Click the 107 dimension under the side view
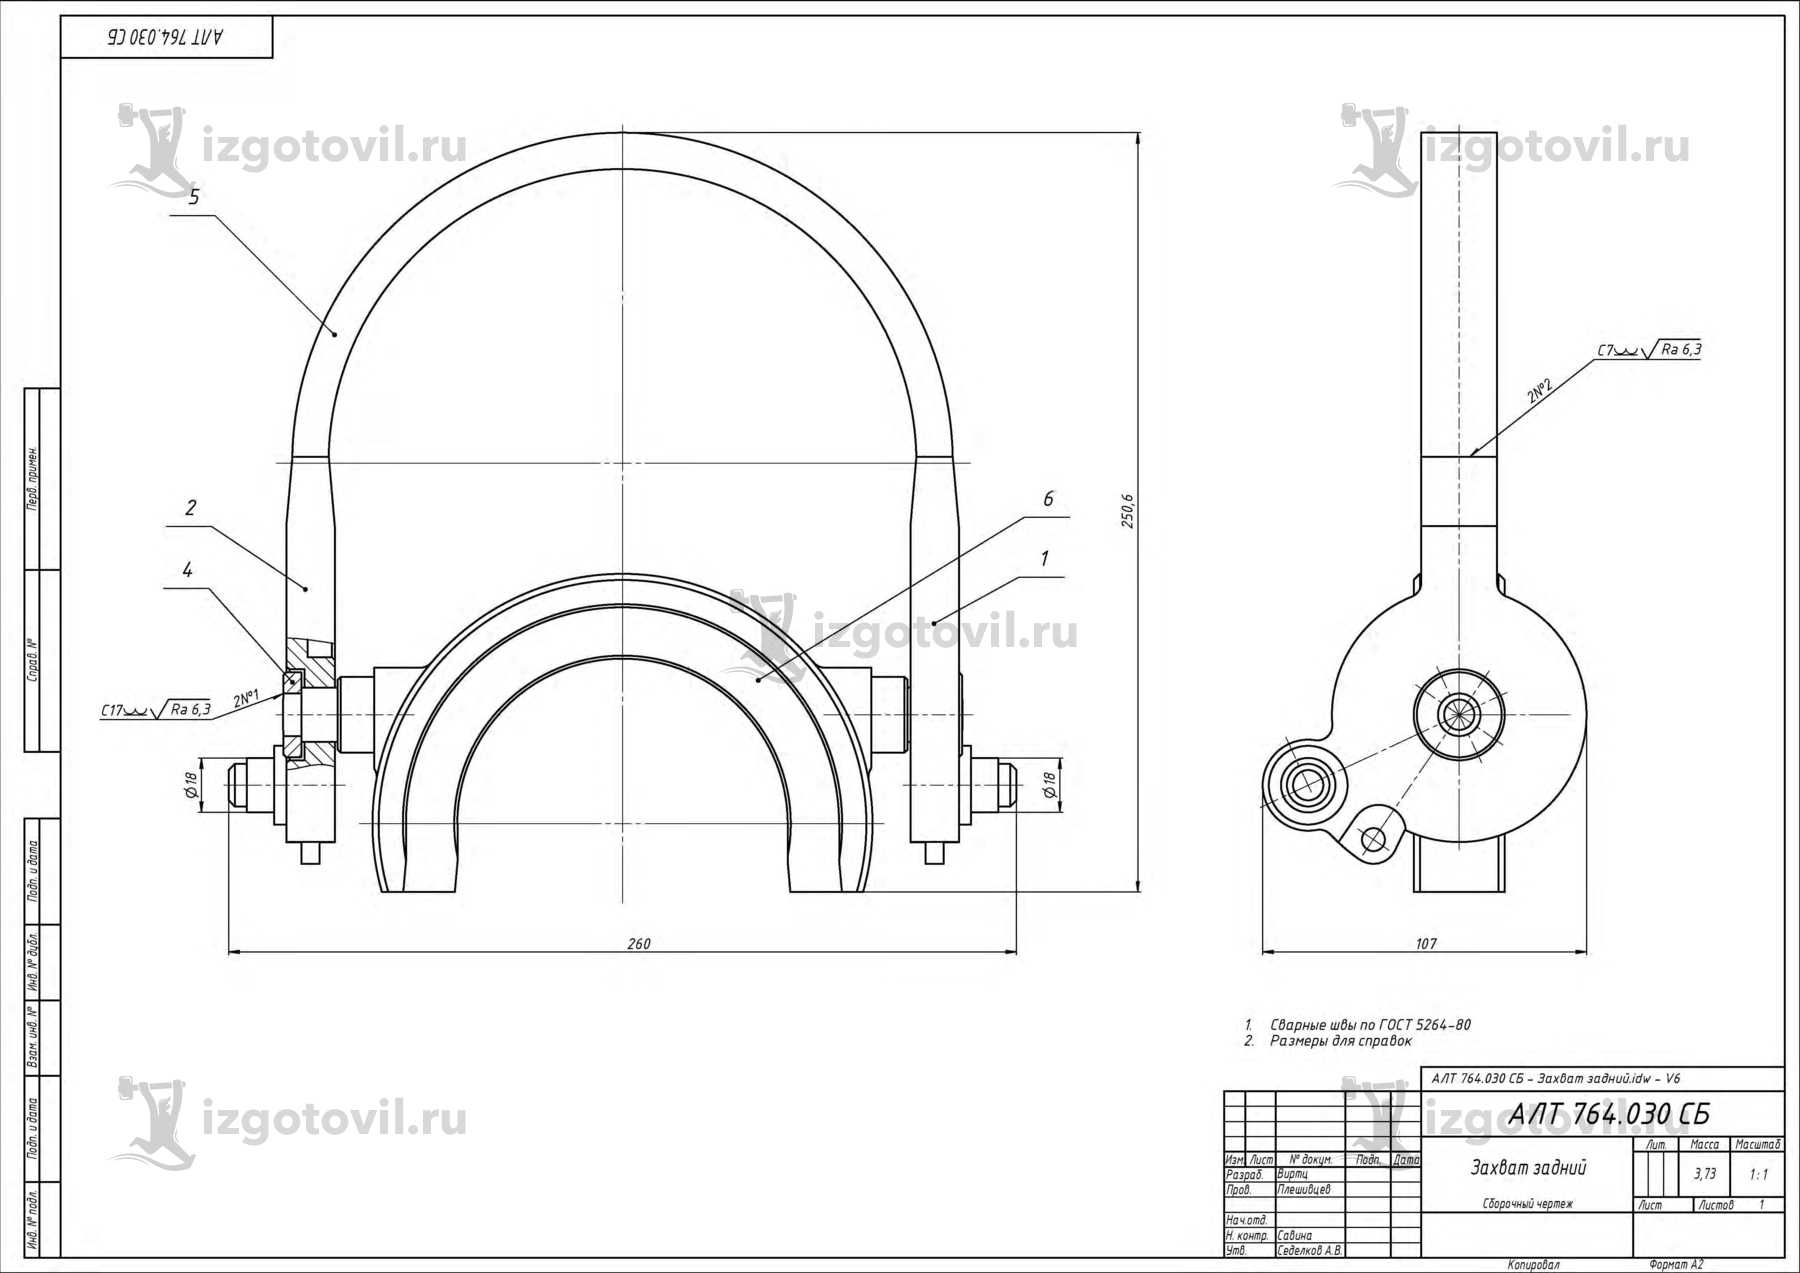 point(1426,944)
